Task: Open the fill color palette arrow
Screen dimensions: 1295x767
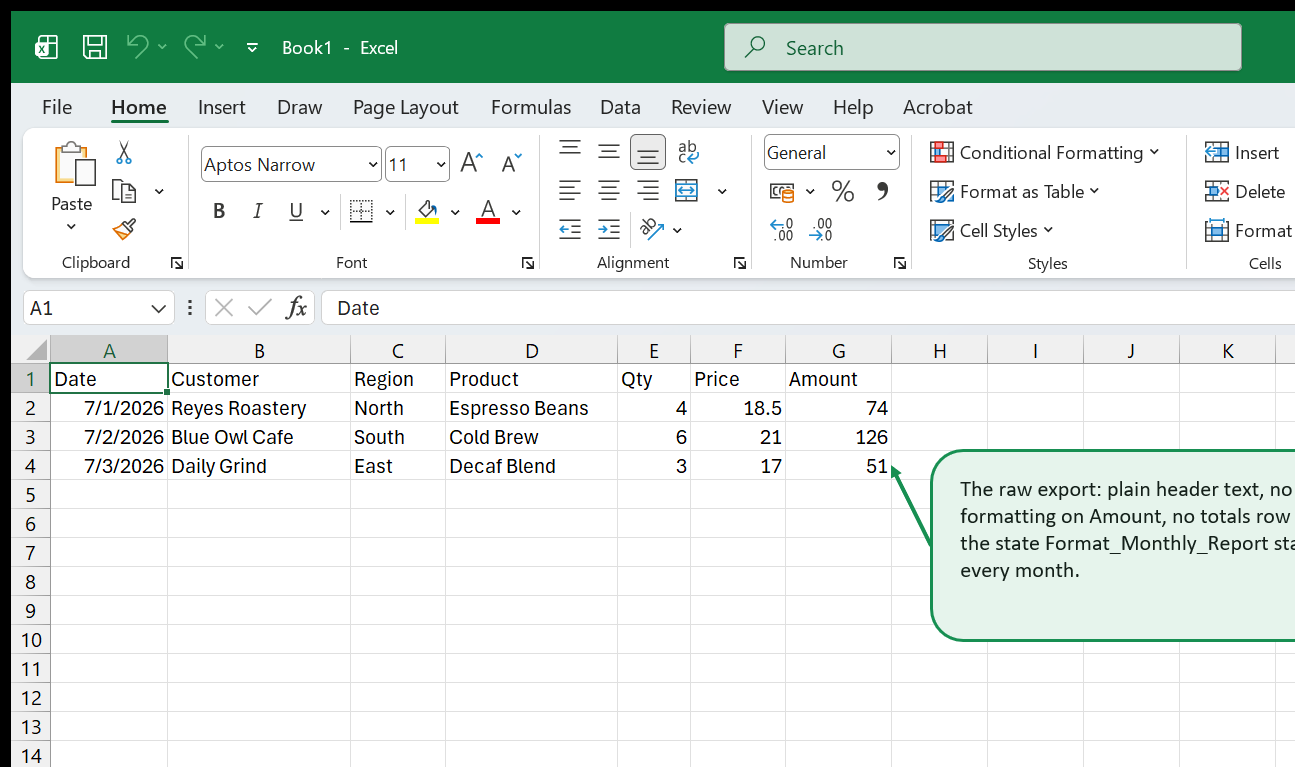Action: pyautogui.click(x=455, y=212)
